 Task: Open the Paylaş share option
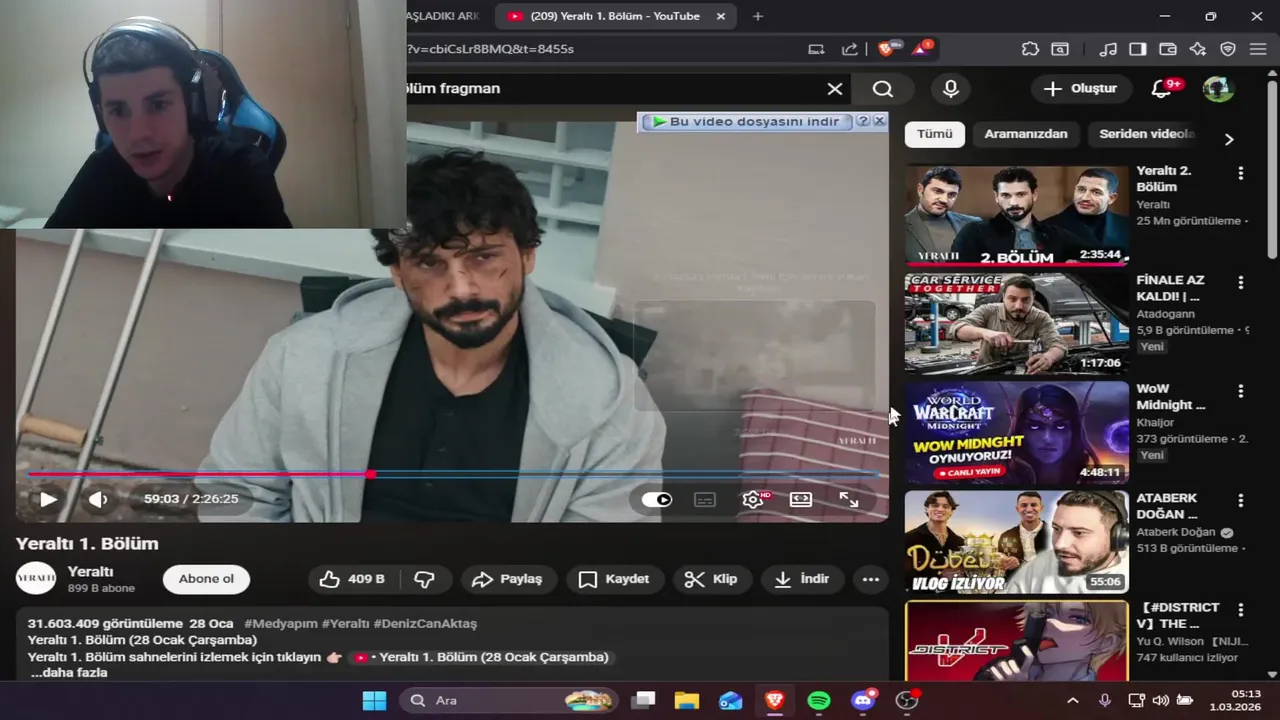tap(507, 579)
